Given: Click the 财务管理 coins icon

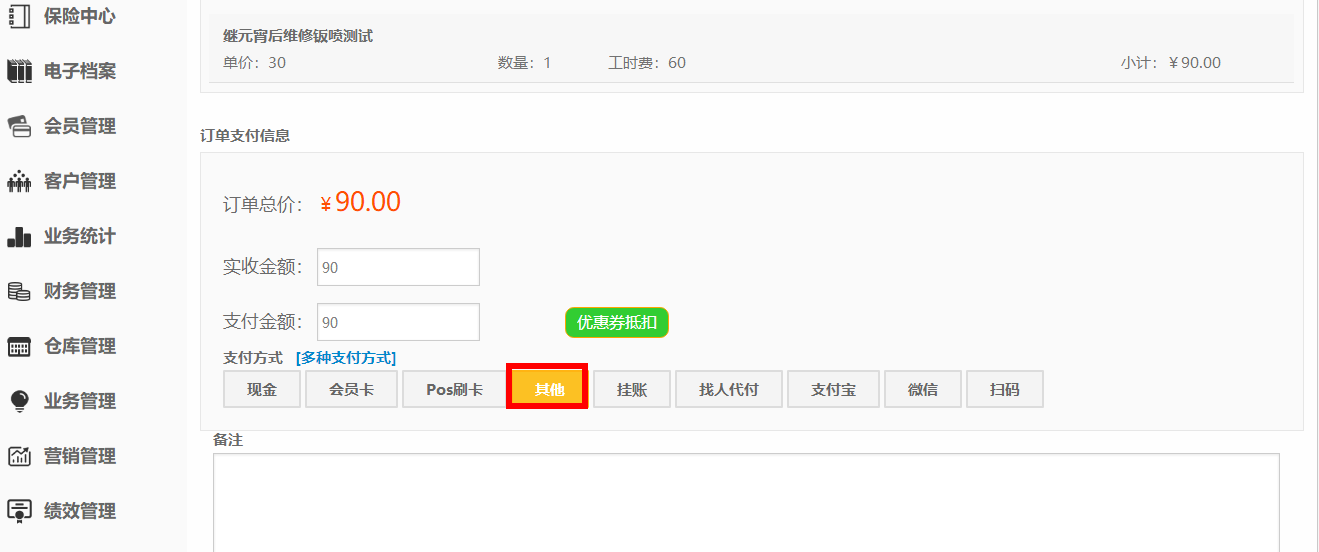Looking at the screenshot, I should click(19, 292).
